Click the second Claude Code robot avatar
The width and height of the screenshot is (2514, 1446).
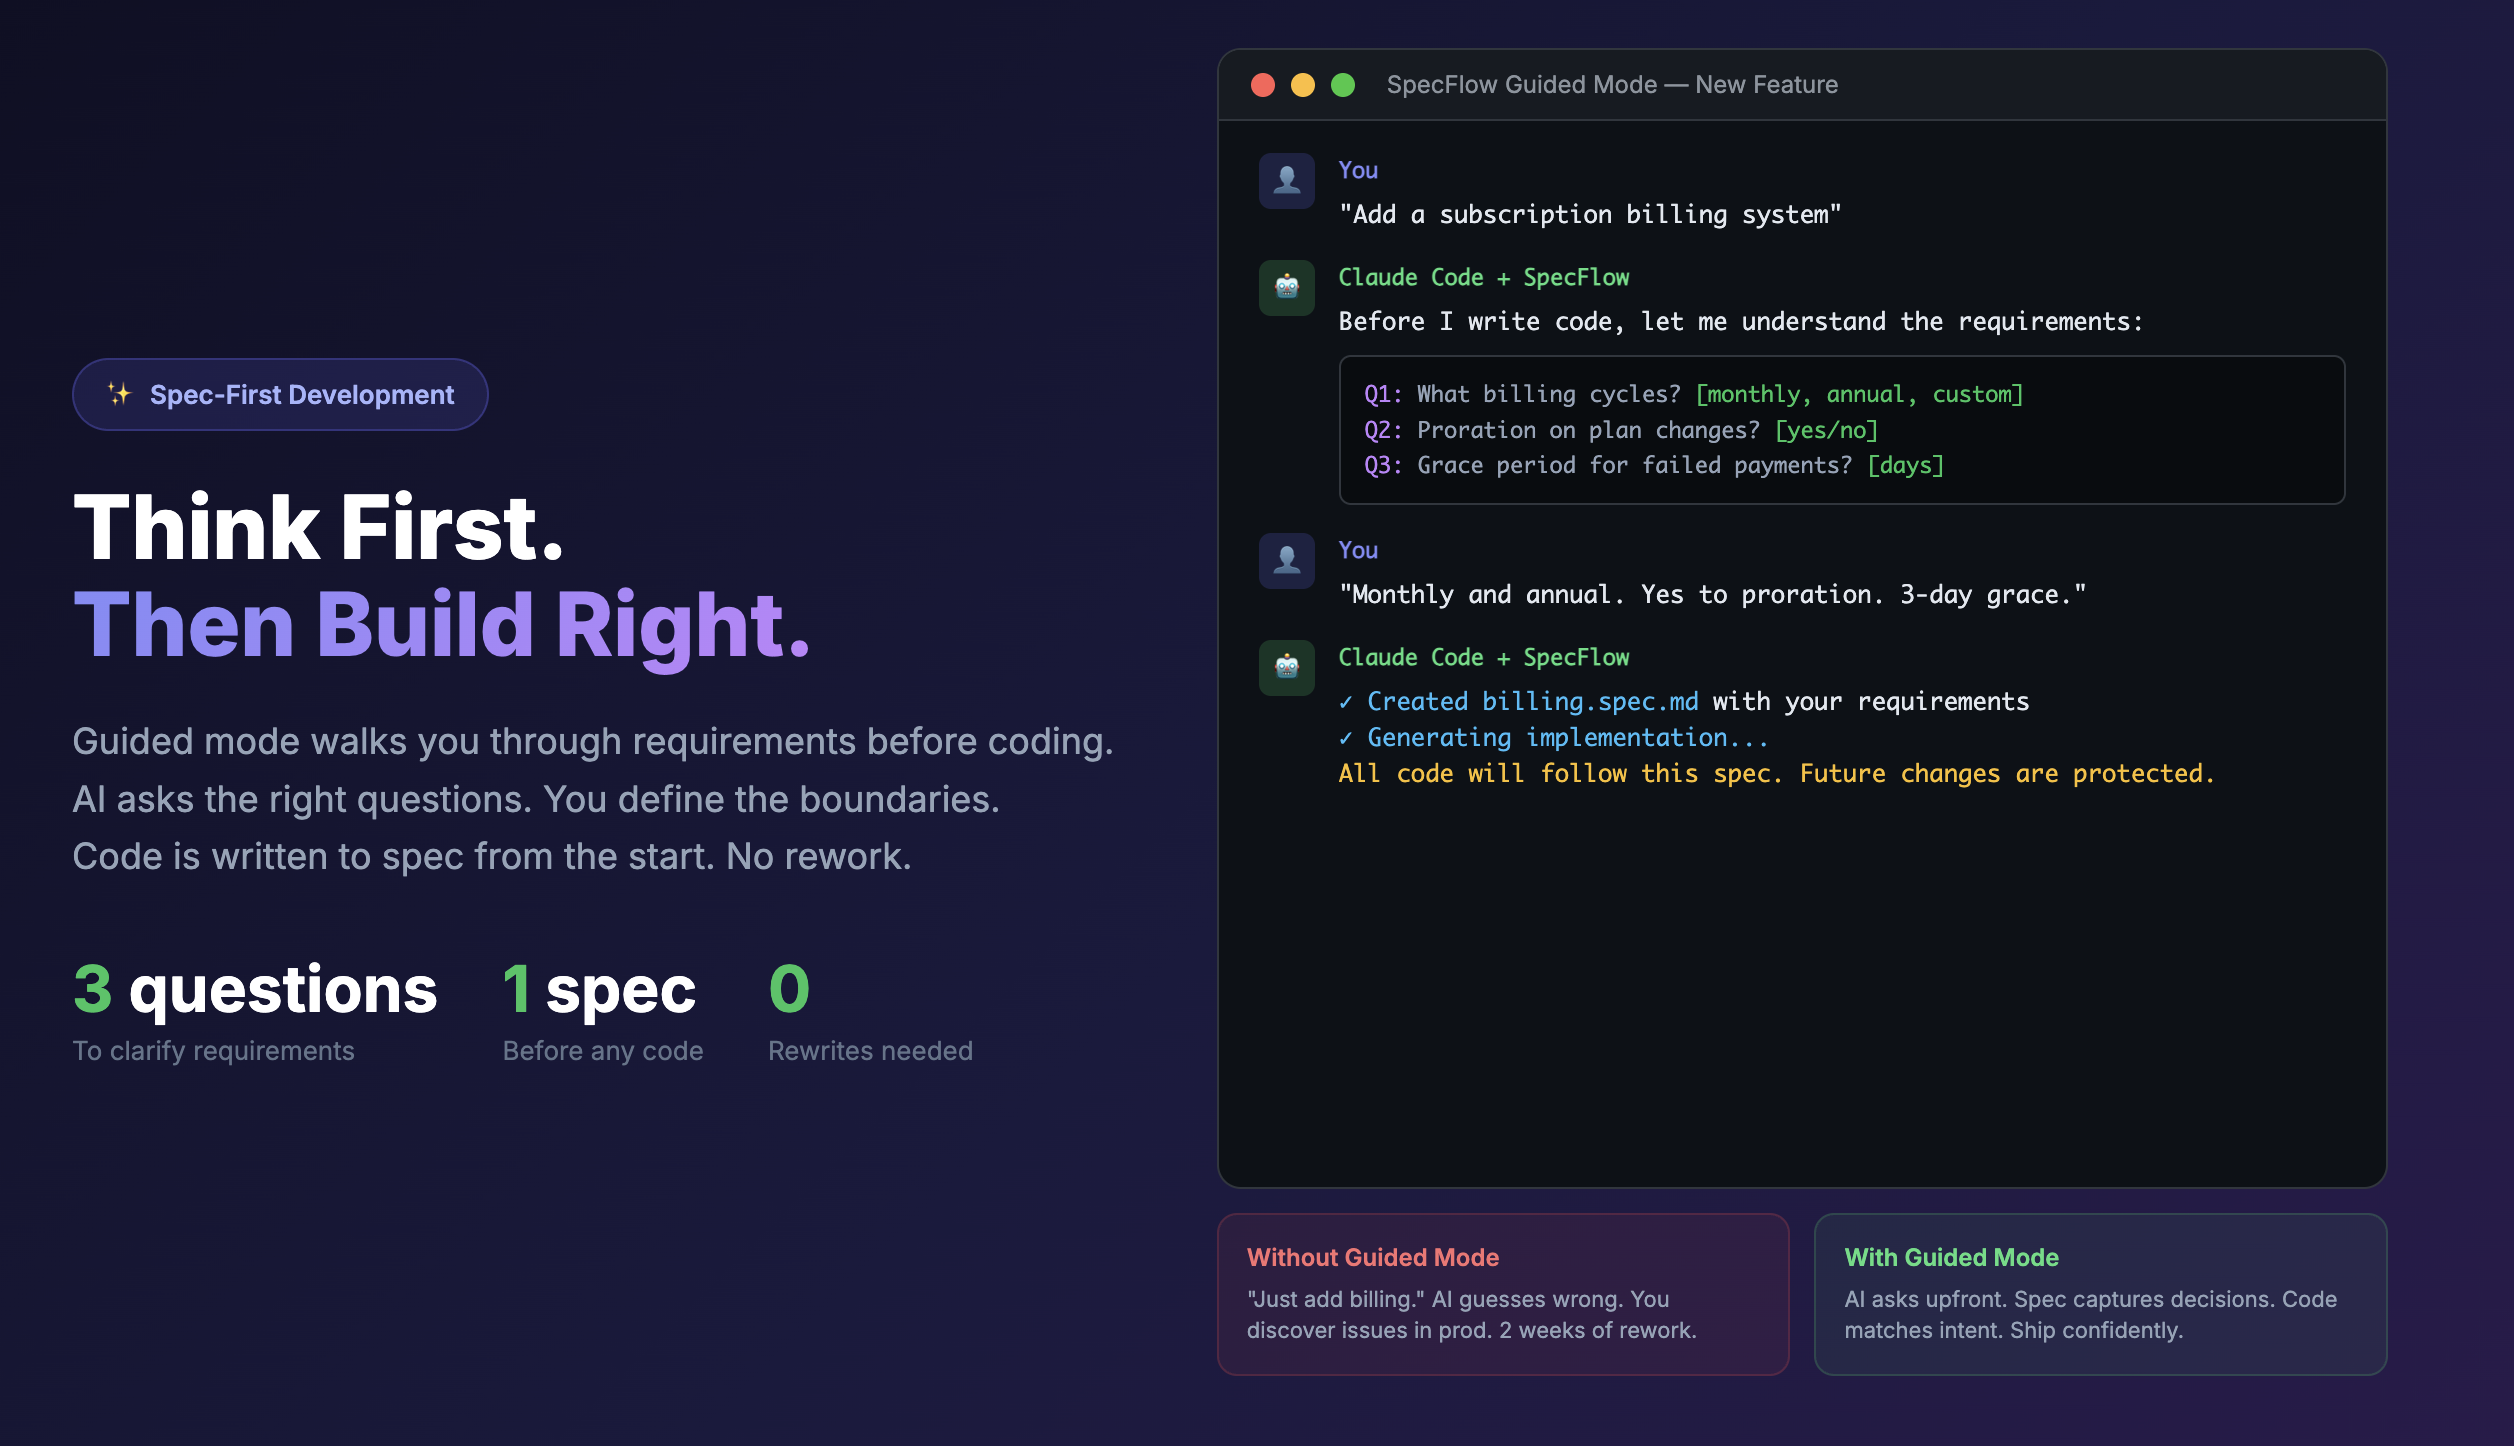[x=1286, y=667]
